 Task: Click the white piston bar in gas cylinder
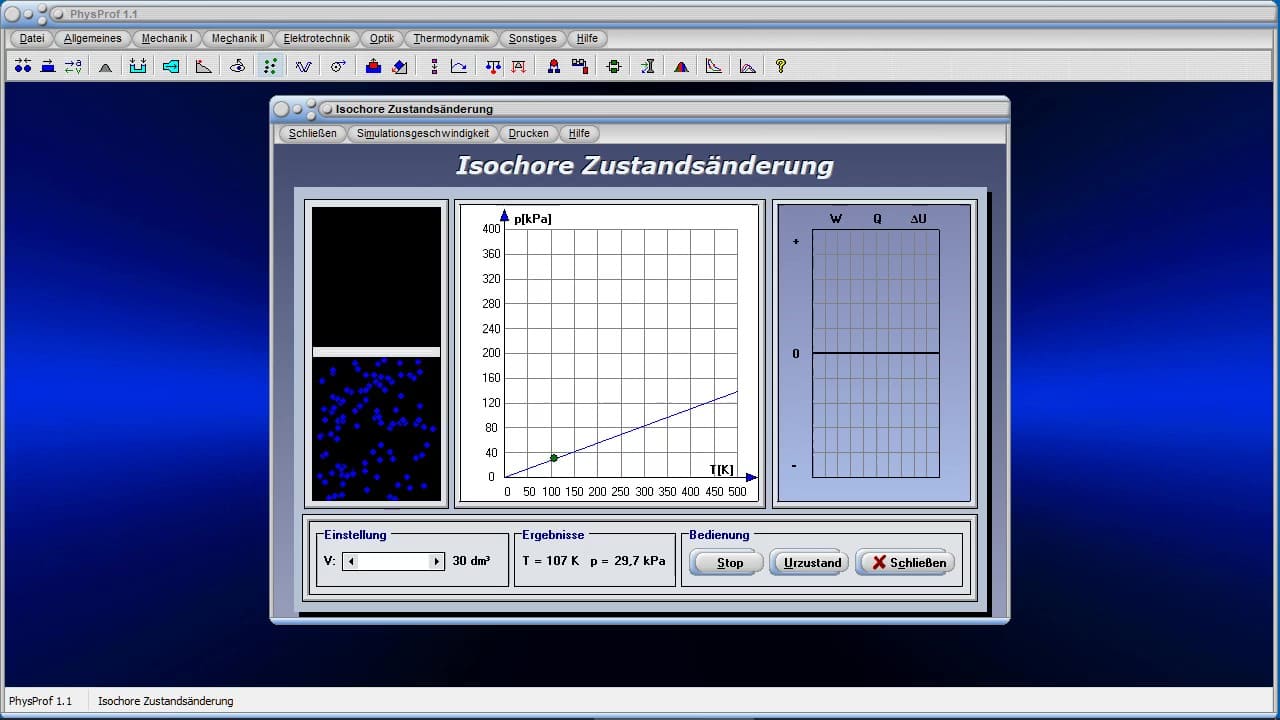click(376, 352)
